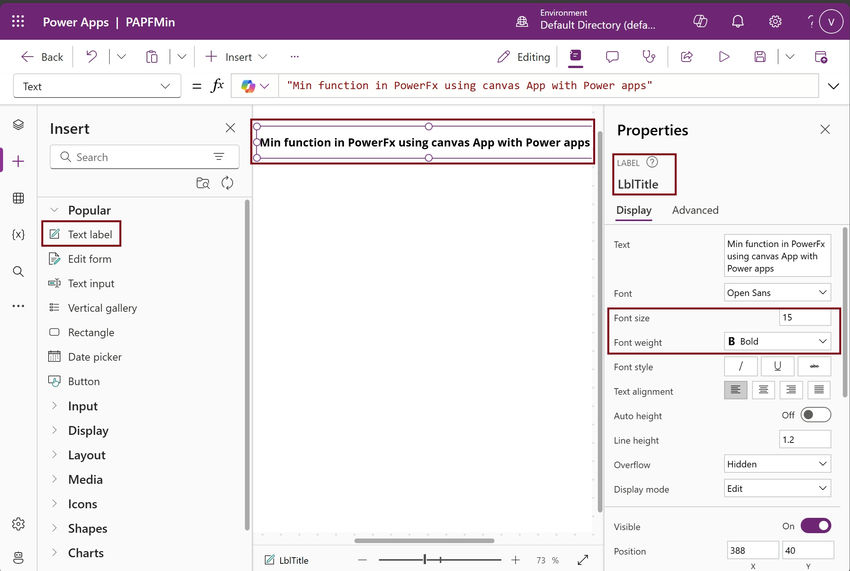The height and width of the screenshot is (571, 850).
Task: Toggle the Properties pane toolbar icon
Action: pyautogui.click(x=575, y=56)
